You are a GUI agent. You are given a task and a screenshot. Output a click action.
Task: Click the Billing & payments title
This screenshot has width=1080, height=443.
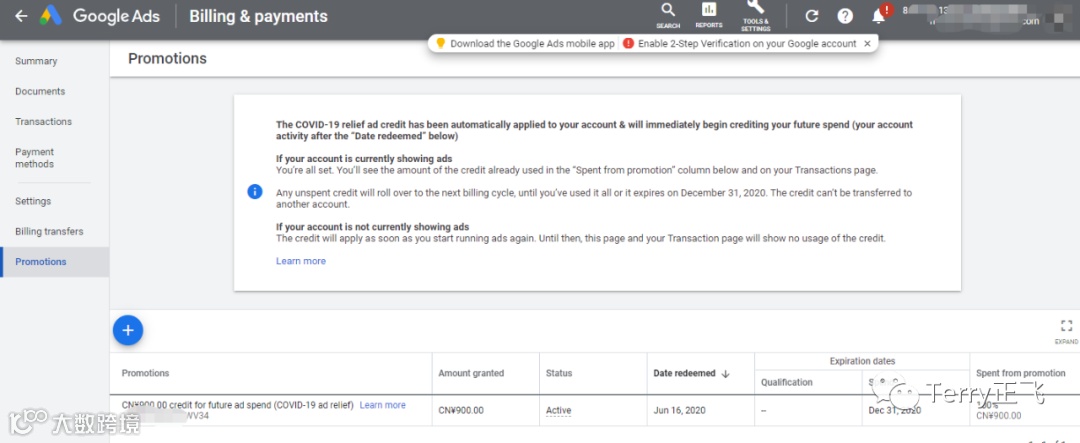pos(258,16)
